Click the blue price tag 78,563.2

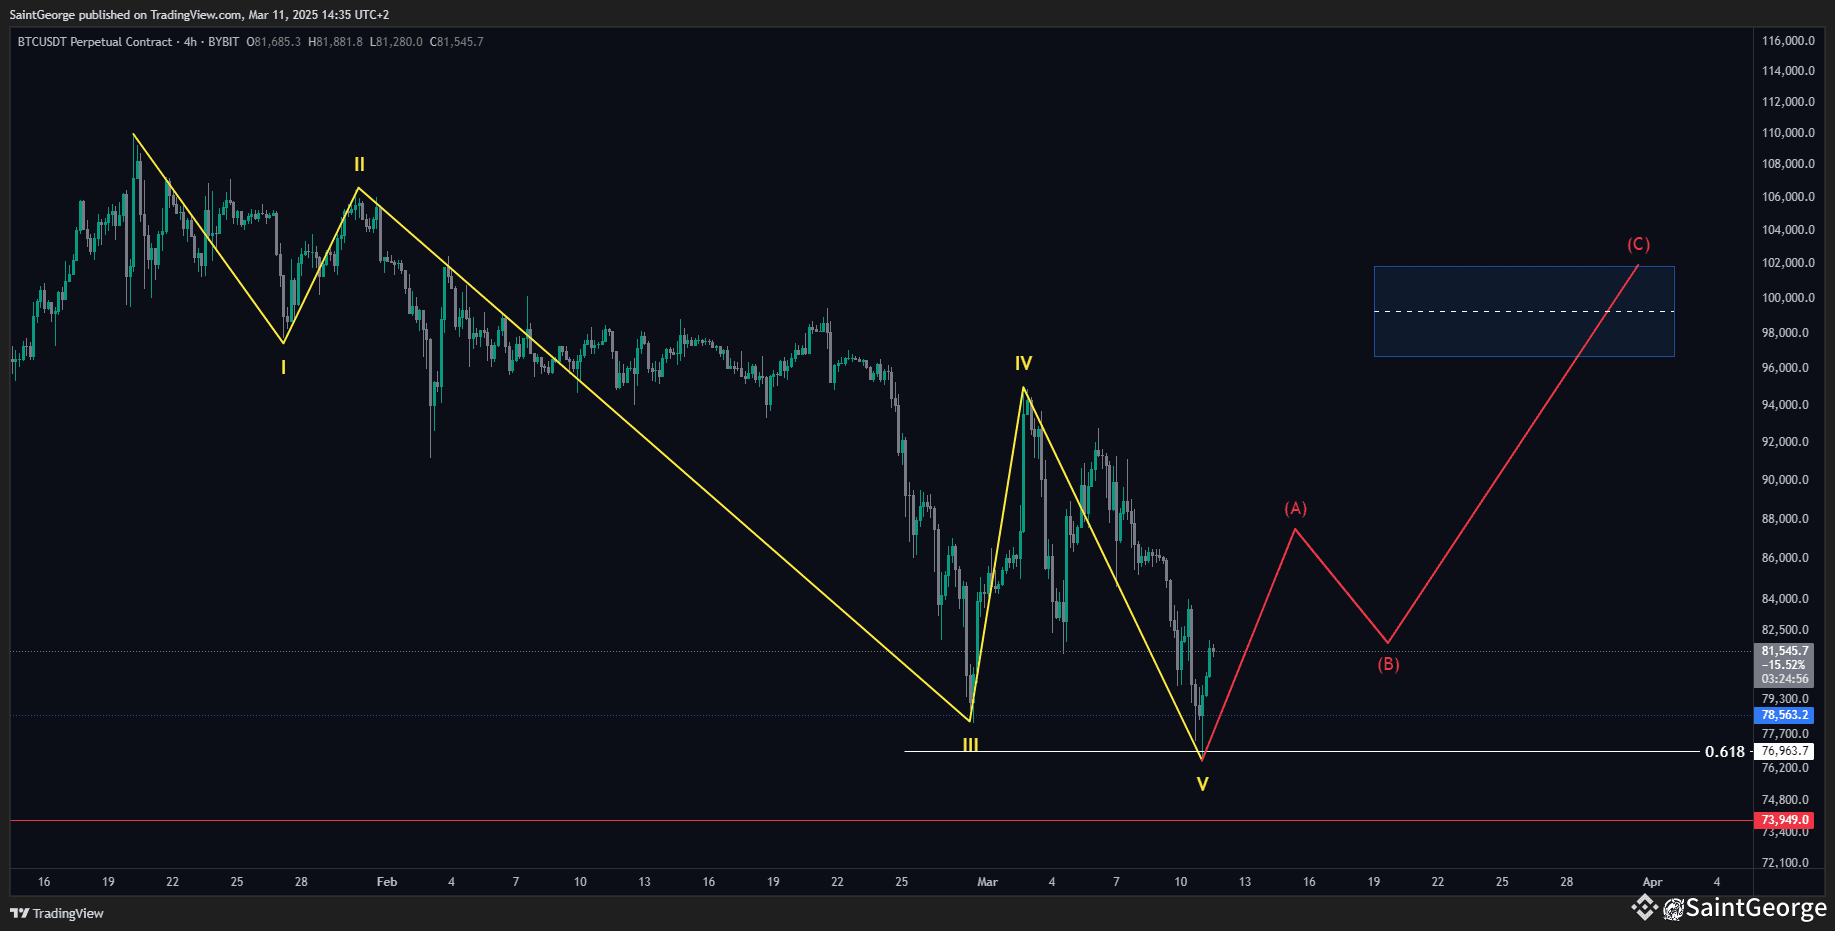(x=1785, y=715)
